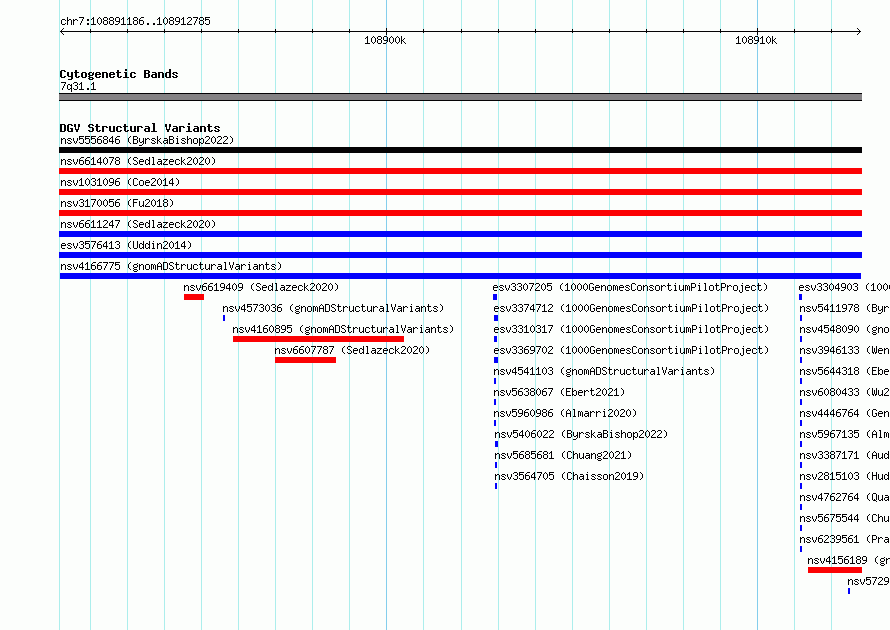Select nsv4548090 variant label
Viewport: 890px width, 630px height.
[844, 329]
